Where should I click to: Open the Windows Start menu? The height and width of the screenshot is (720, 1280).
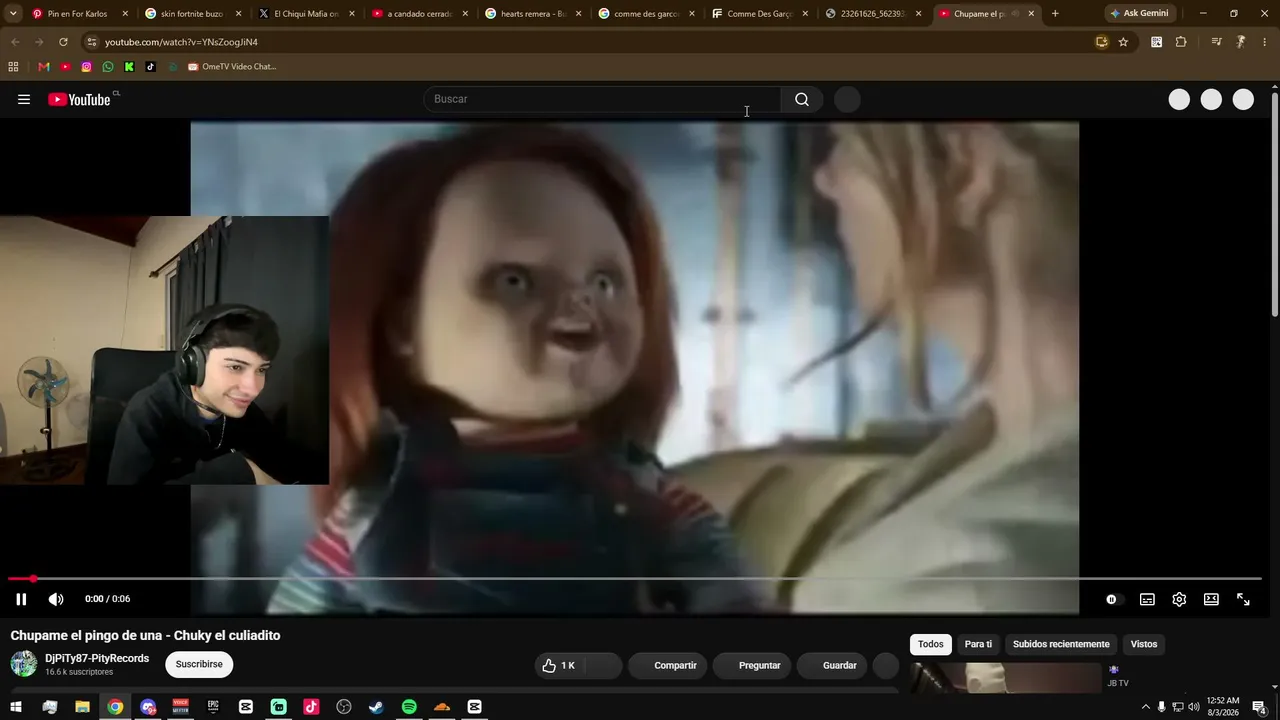point(16,707)
